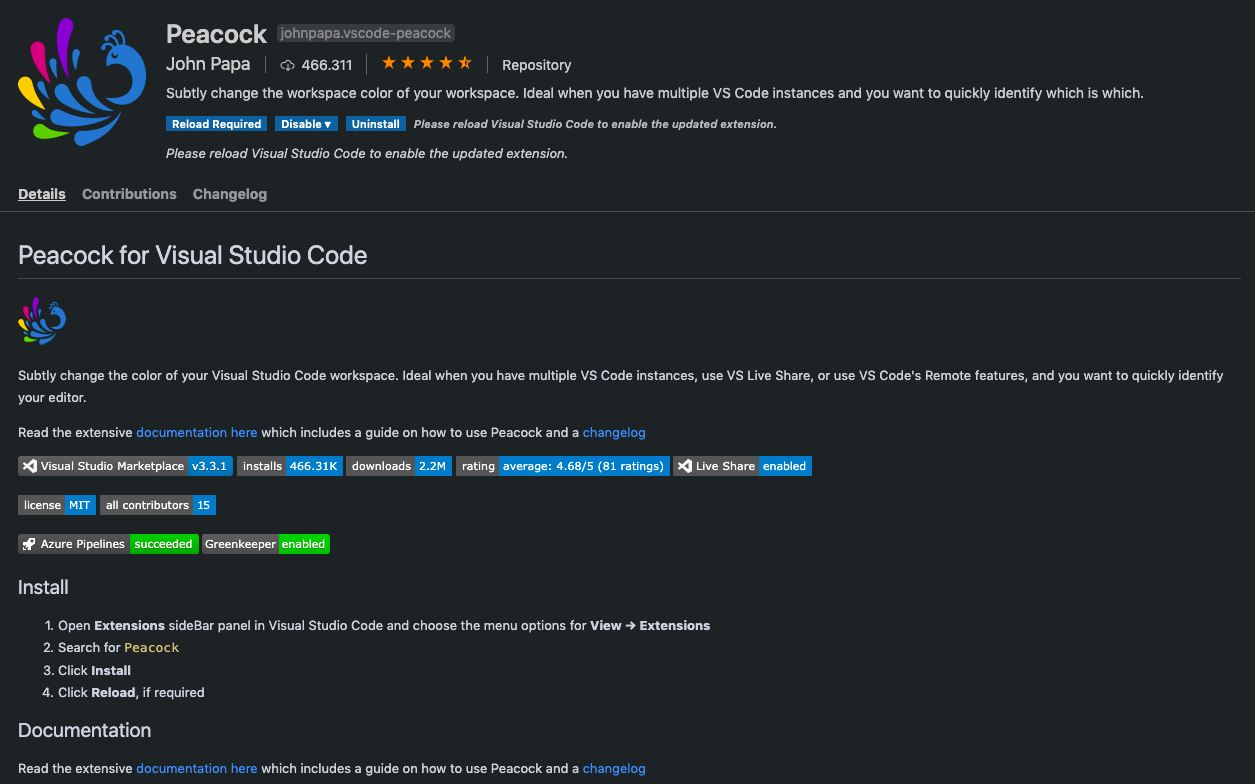
Task: Click the star rating icons
Action: 426,63
